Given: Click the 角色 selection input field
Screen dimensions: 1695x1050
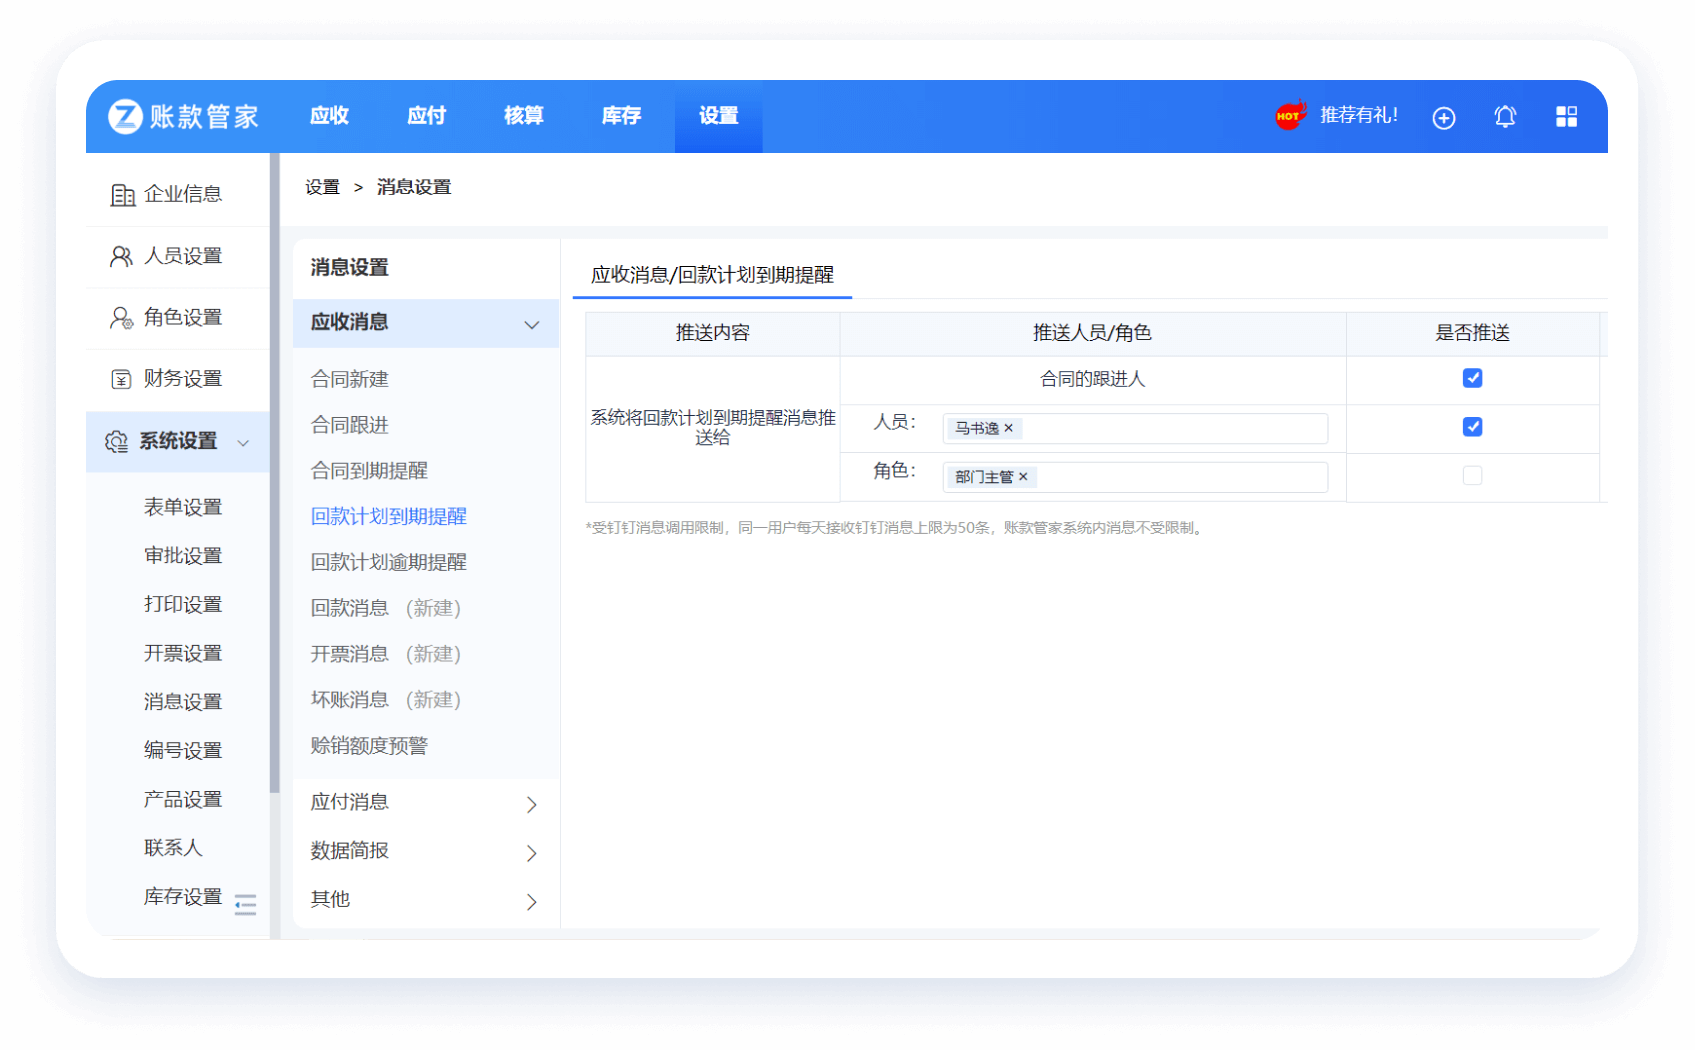Looking at the screenshot, I should click(1135, 477).
